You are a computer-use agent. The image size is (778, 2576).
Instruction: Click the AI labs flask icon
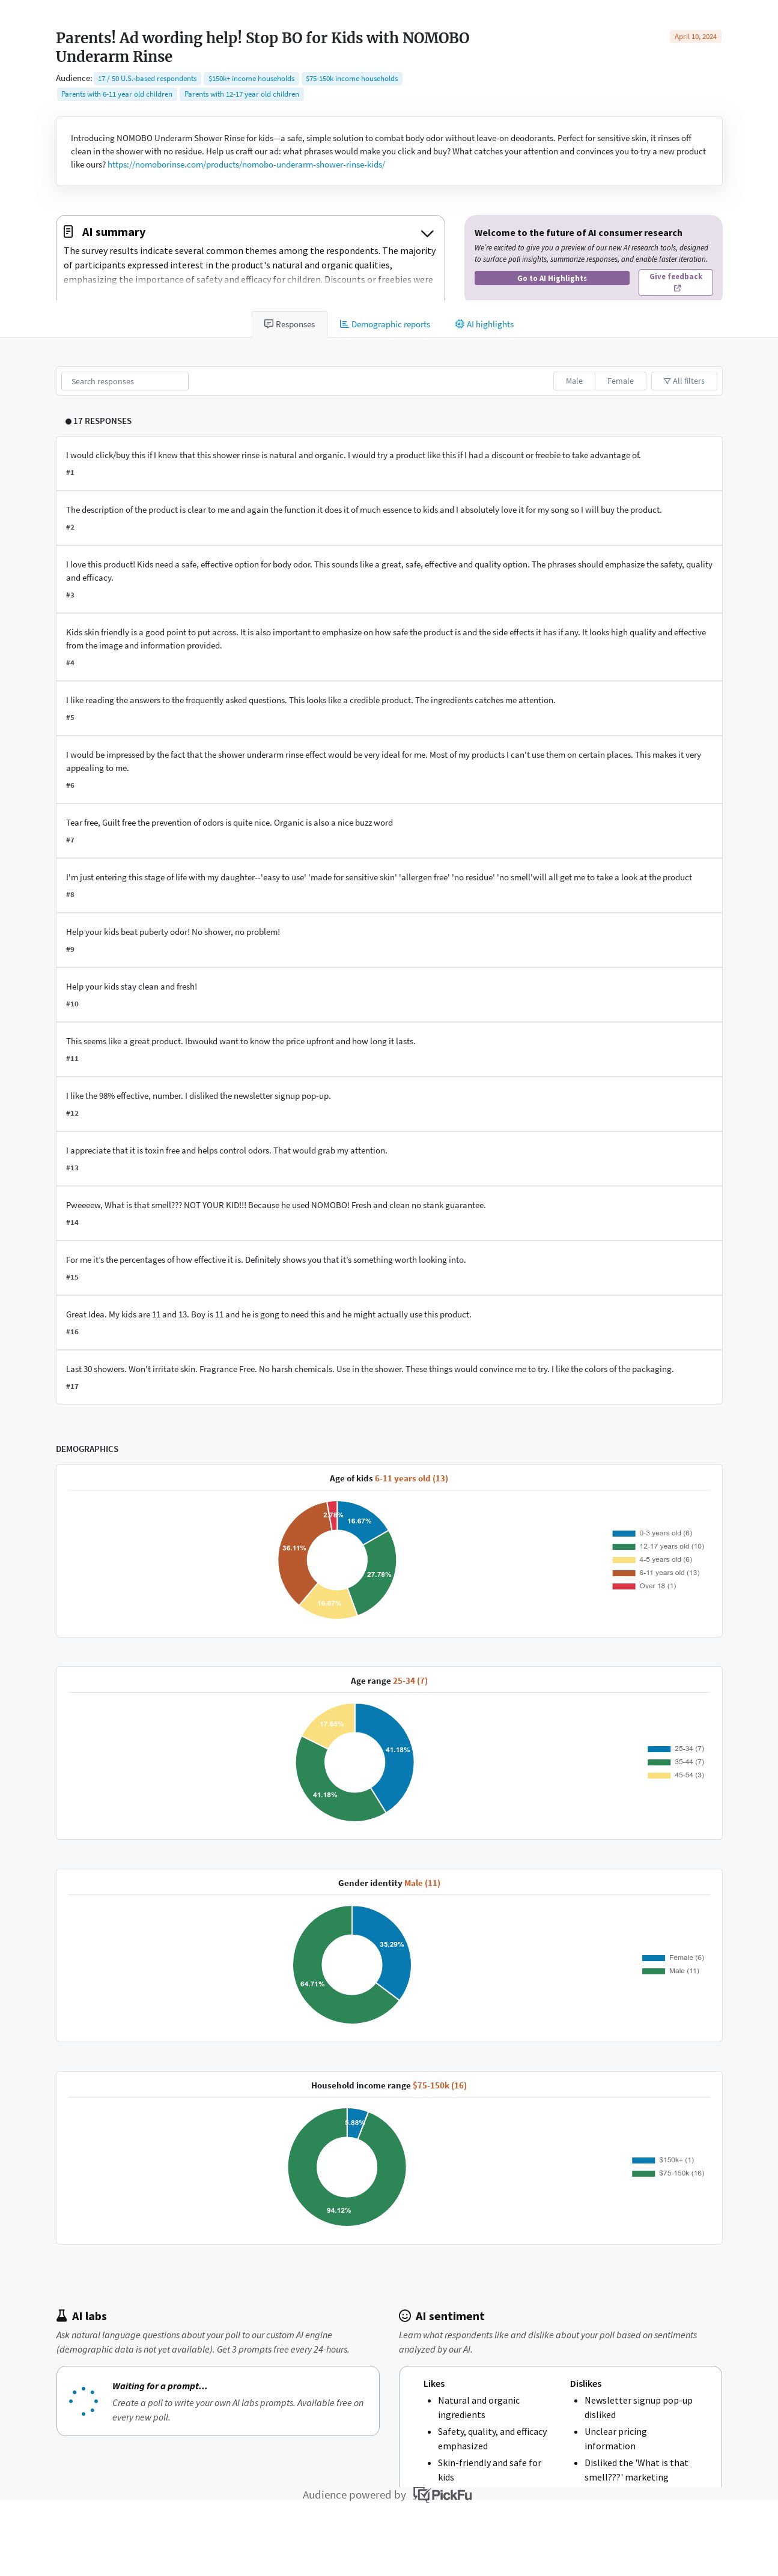tap(62, 2316)
